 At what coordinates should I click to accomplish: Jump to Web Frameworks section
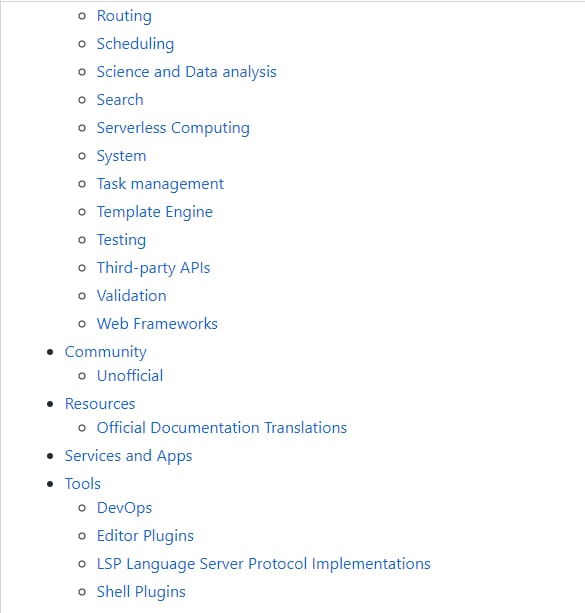(x=157, y=324)
